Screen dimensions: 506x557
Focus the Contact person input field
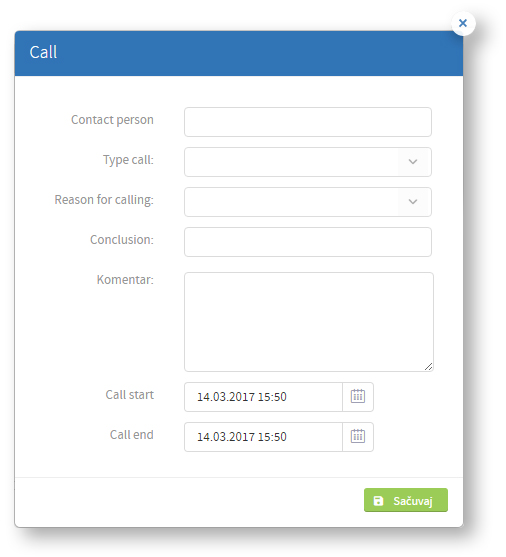[308, 122]
